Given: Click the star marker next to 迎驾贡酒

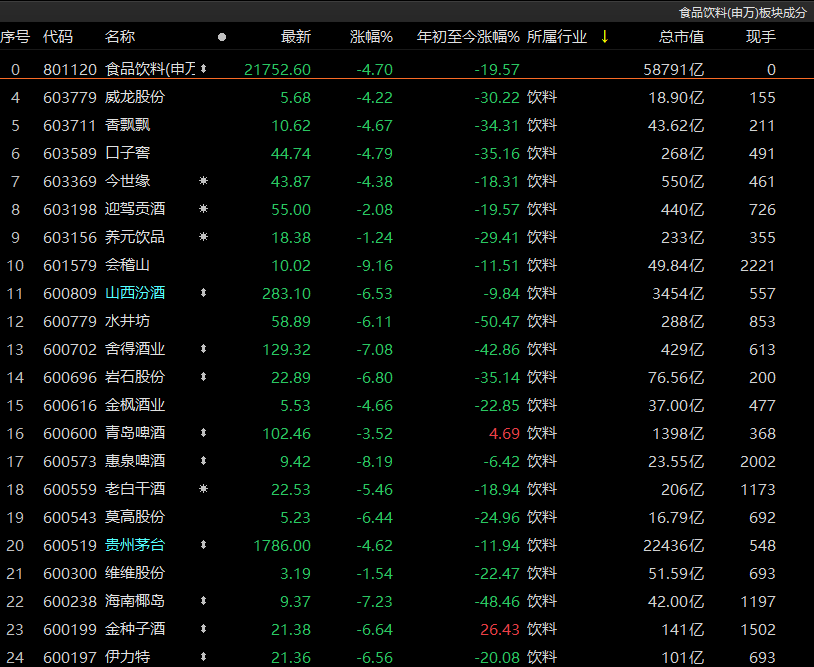Looking at the screenshot, I should [204, 209].
